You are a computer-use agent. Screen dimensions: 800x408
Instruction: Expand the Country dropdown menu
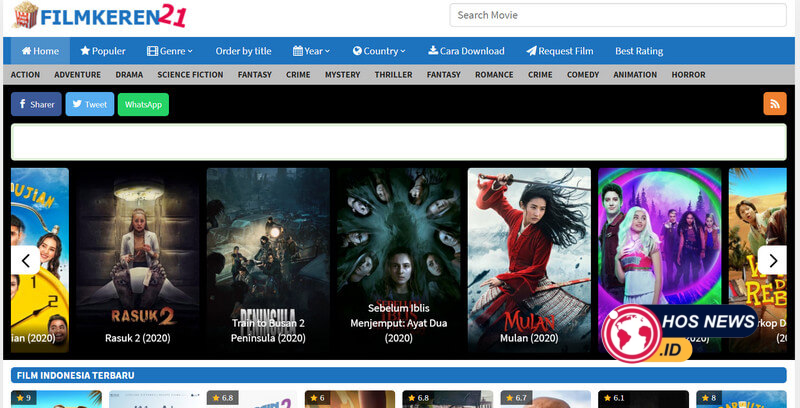(x=379, y=51)
